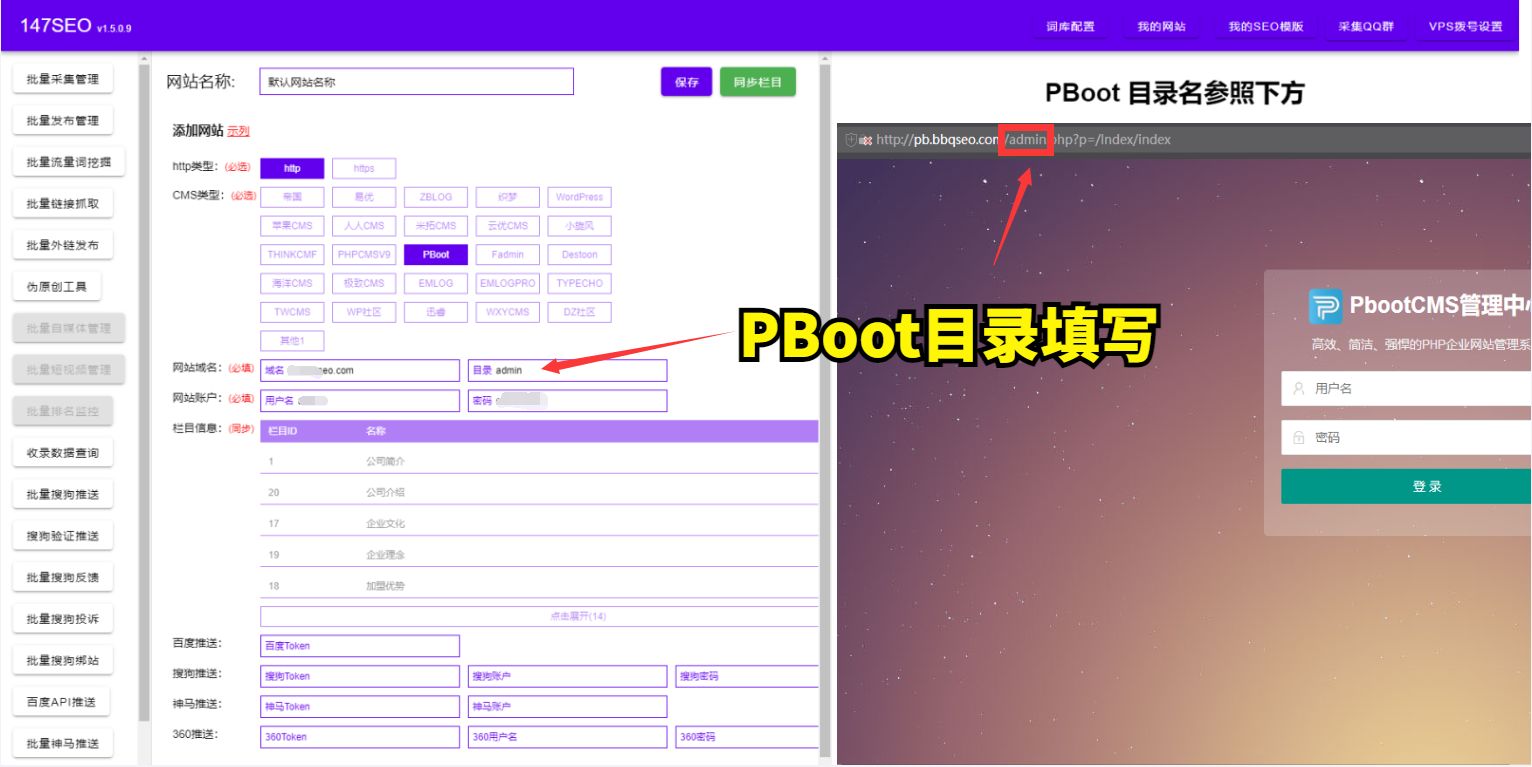Image resolution: width=1532 pixels, height=767 pixels.
Task: Pick 织梦 CMS type option
Action: tap(508, 197)
